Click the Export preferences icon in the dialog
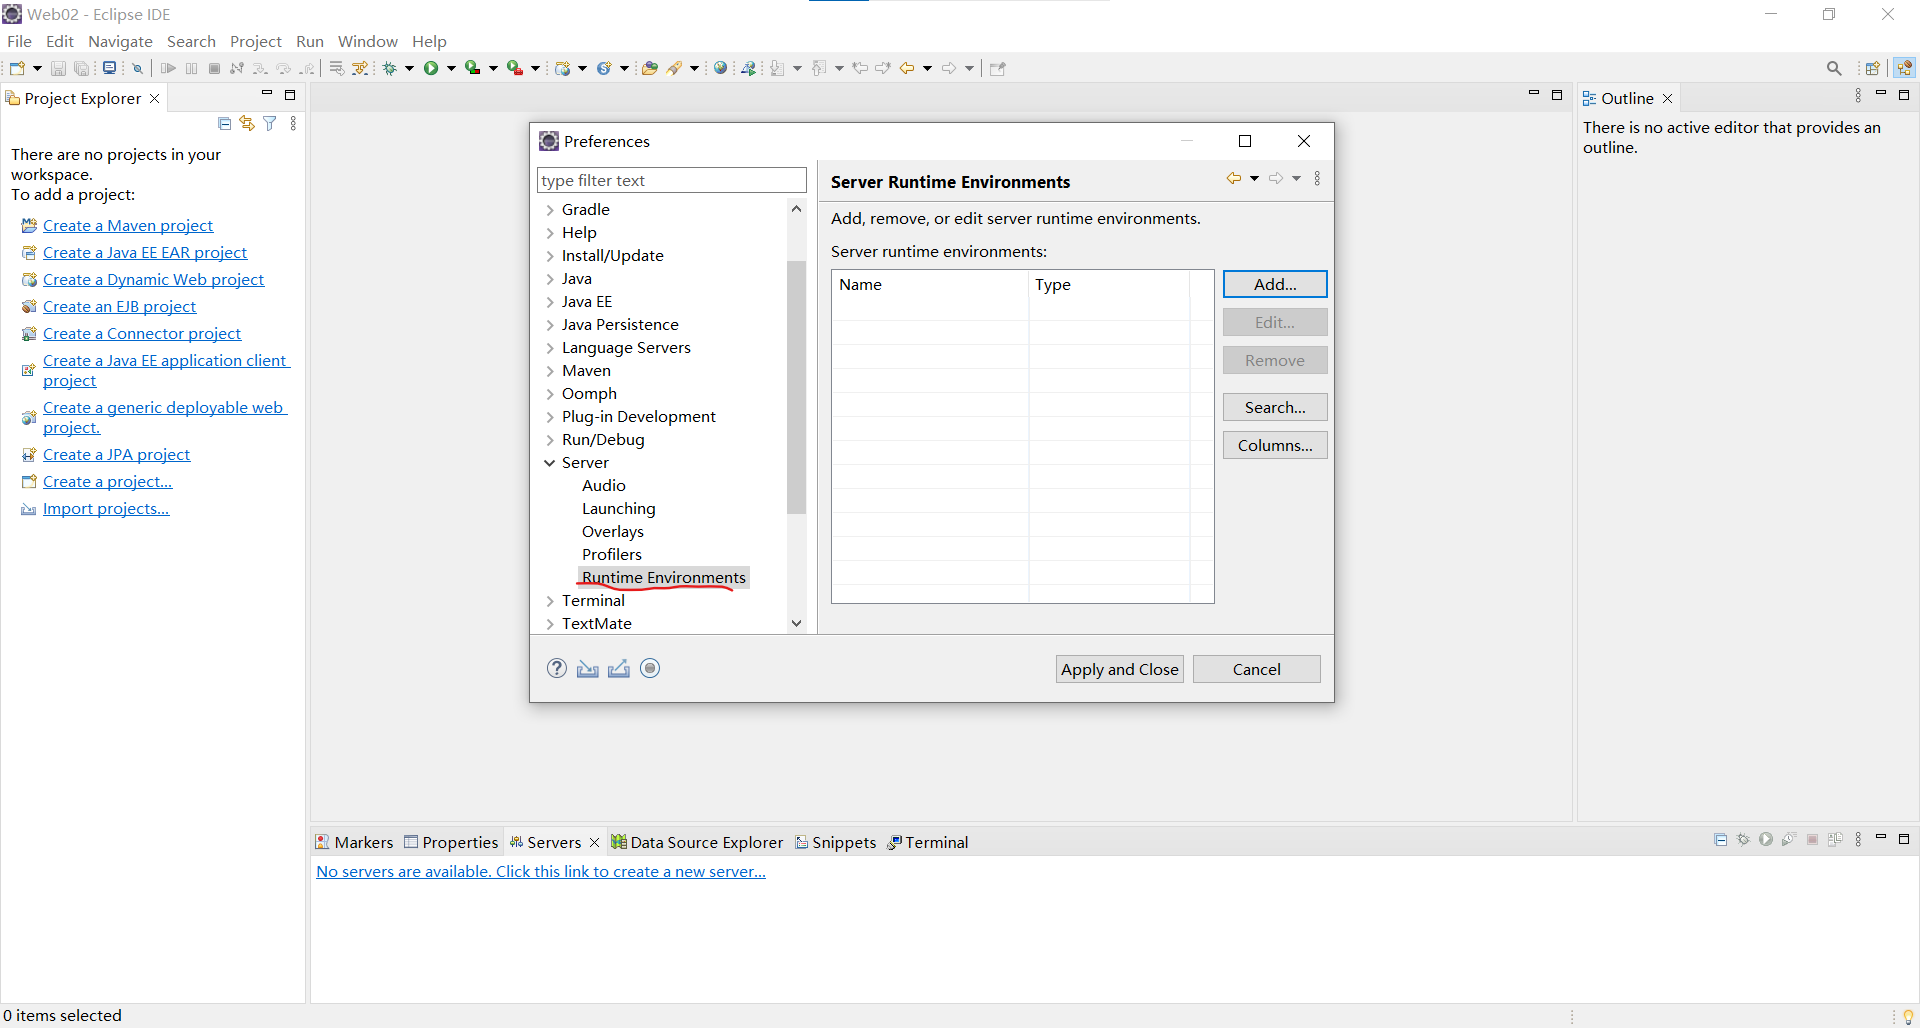 (x=619, y=668)
